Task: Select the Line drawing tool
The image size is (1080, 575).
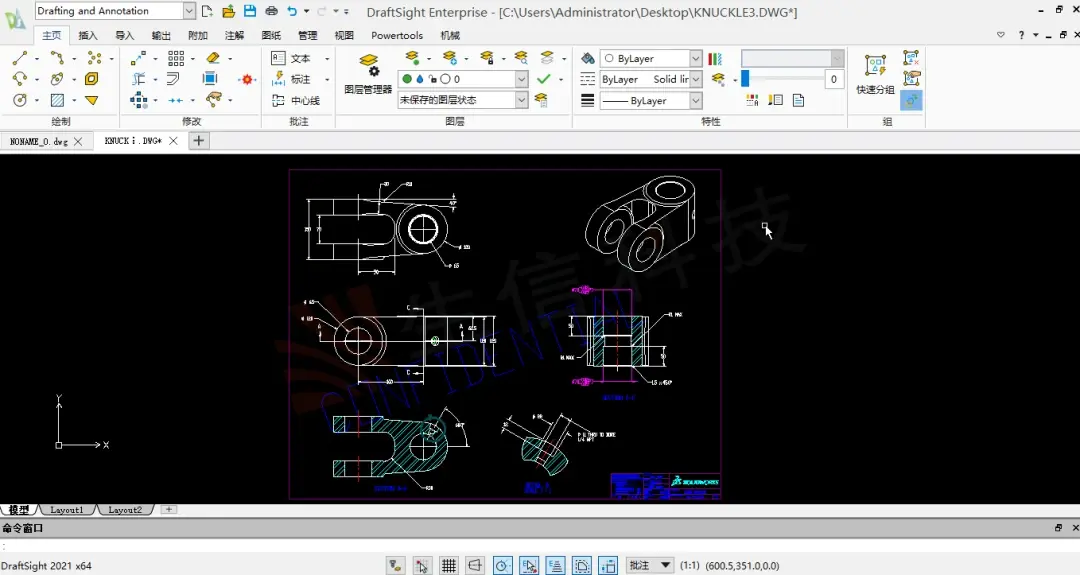Action: click(20, 59)
